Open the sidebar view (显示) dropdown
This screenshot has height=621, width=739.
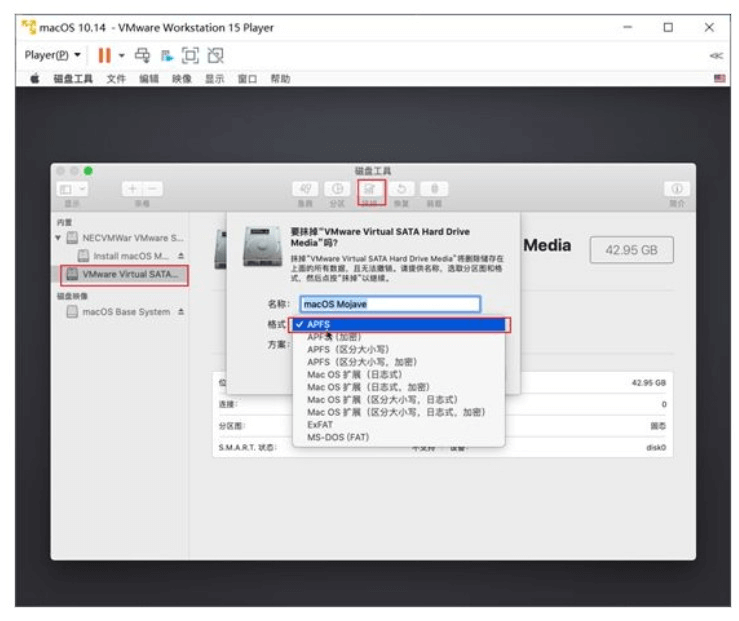tap(72, 188)
